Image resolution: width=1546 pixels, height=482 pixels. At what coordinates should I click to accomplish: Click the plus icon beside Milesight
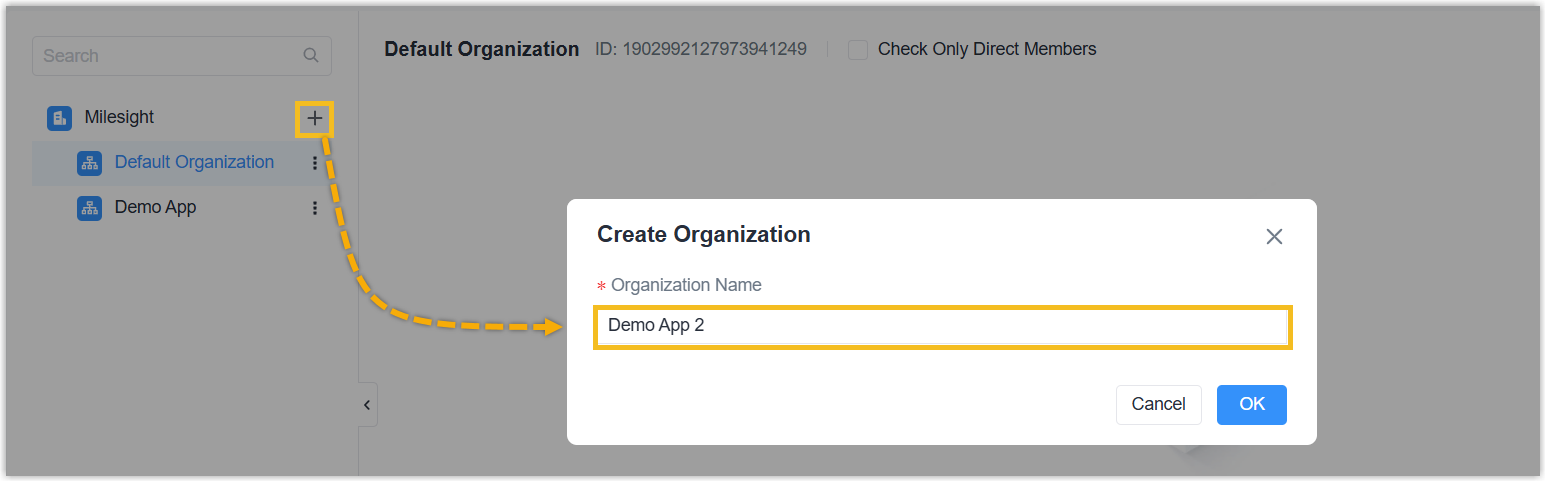315,119
